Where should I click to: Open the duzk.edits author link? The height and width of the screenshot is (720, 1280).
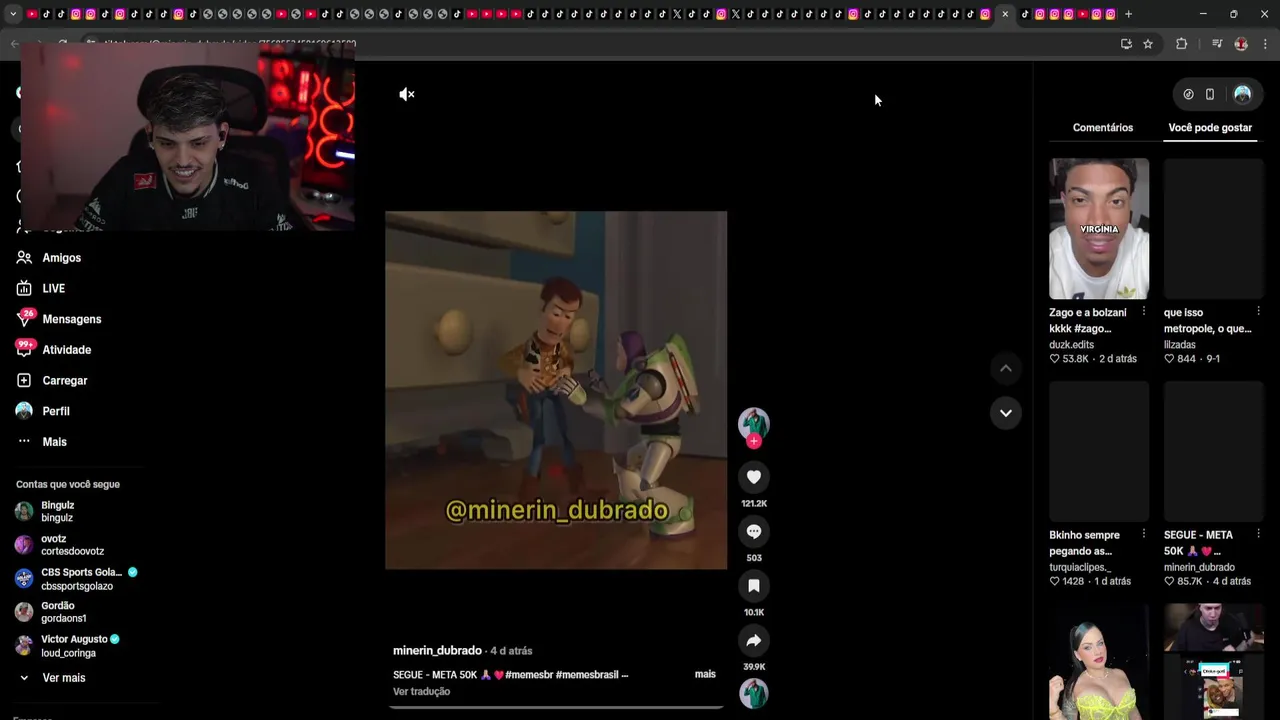coord(1071,345)
